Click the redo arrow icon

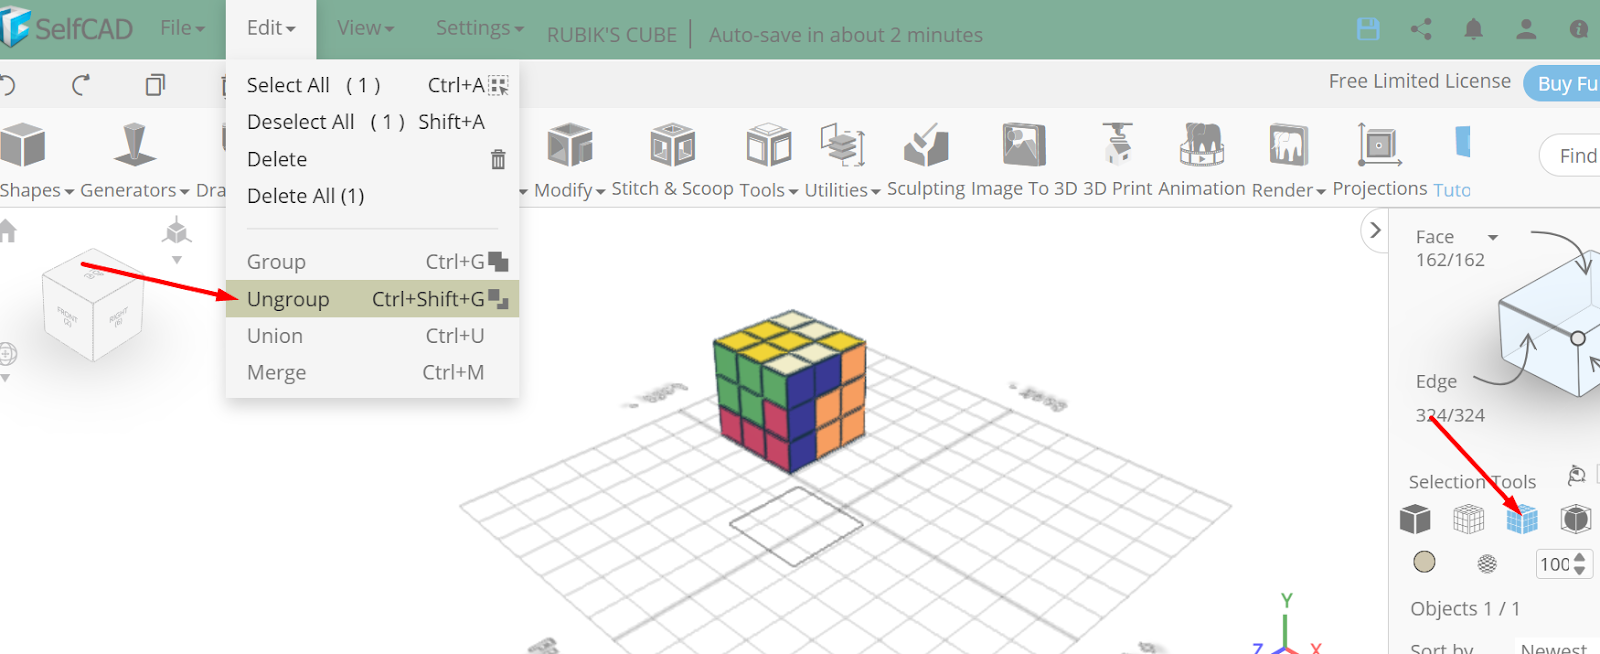pos(81,85)
